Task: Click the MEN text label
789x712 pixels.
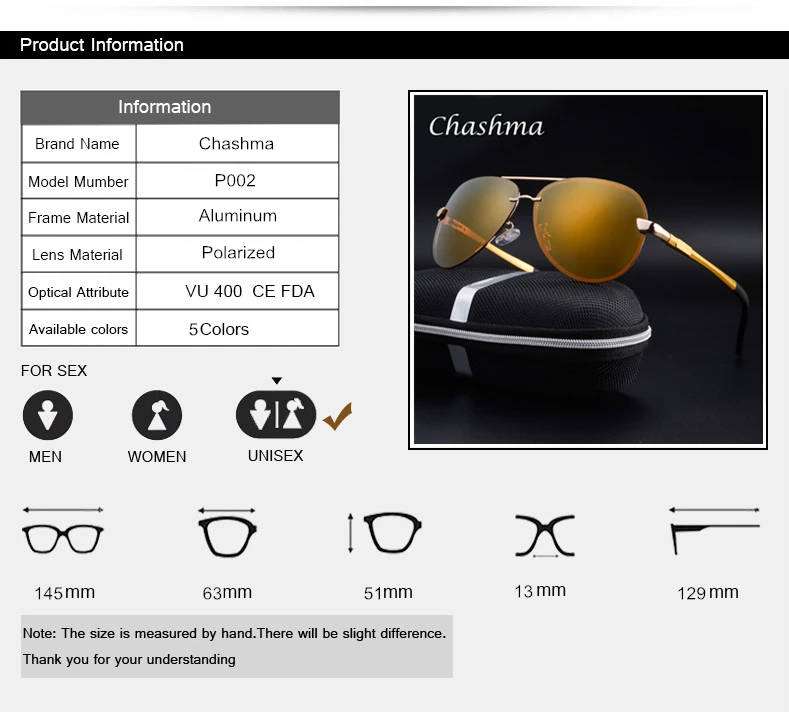Action: point(45,457)
